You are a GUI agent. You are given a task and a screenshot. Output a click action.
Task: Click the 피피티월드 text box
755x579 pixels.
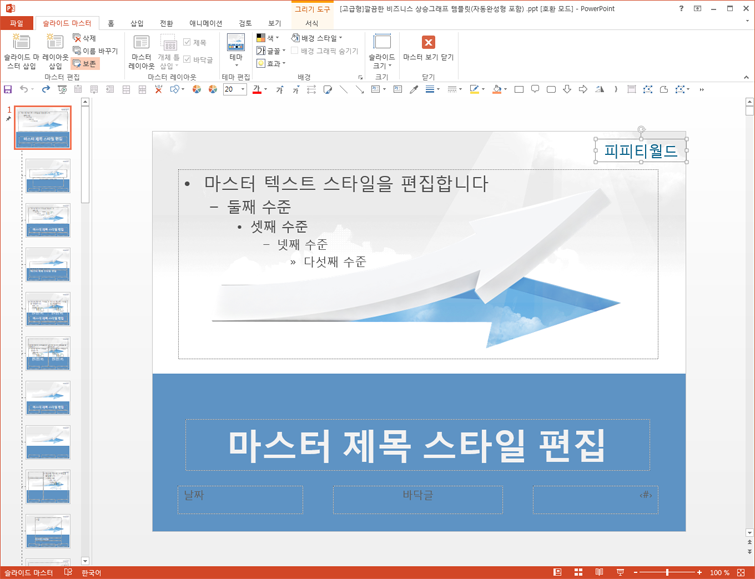641,151
